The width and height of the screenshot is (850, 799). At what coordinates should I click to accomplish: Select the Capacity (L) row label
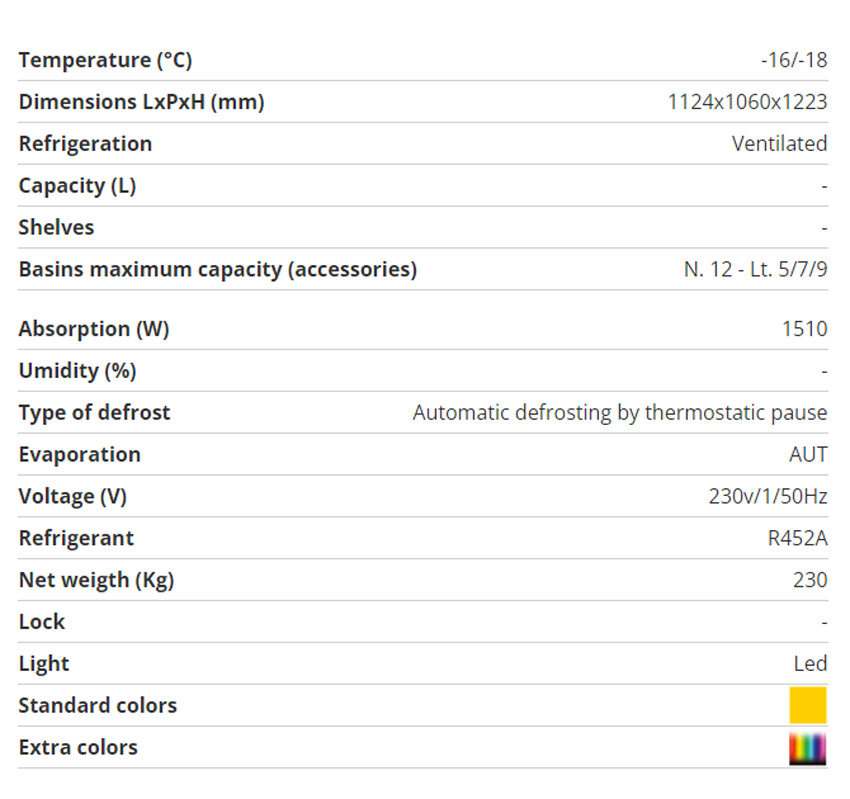[78, 186]
